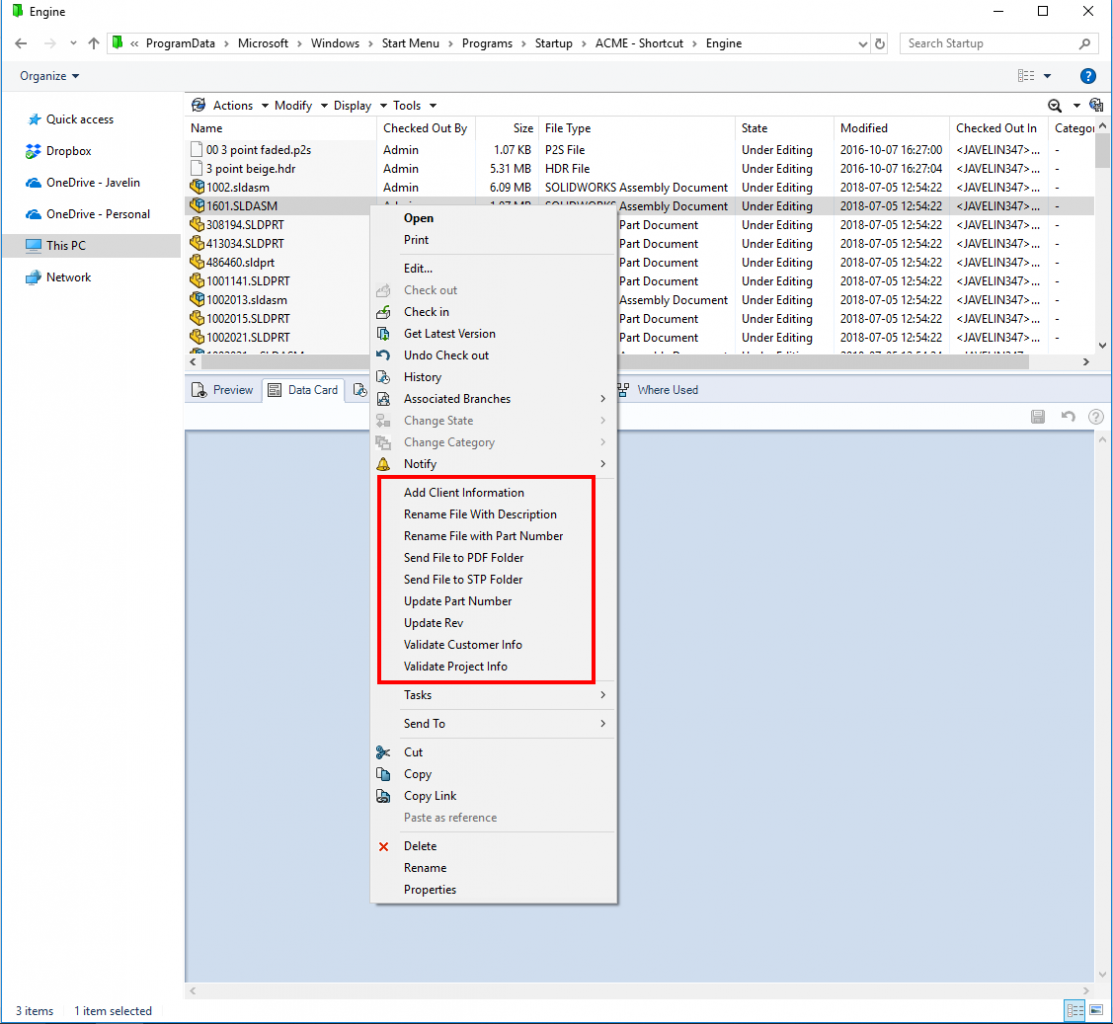Image resolution: width=1113 pixels, height=1024 pixels.
Task: Select Rename File with Part Number
Action: coord(483,536)
